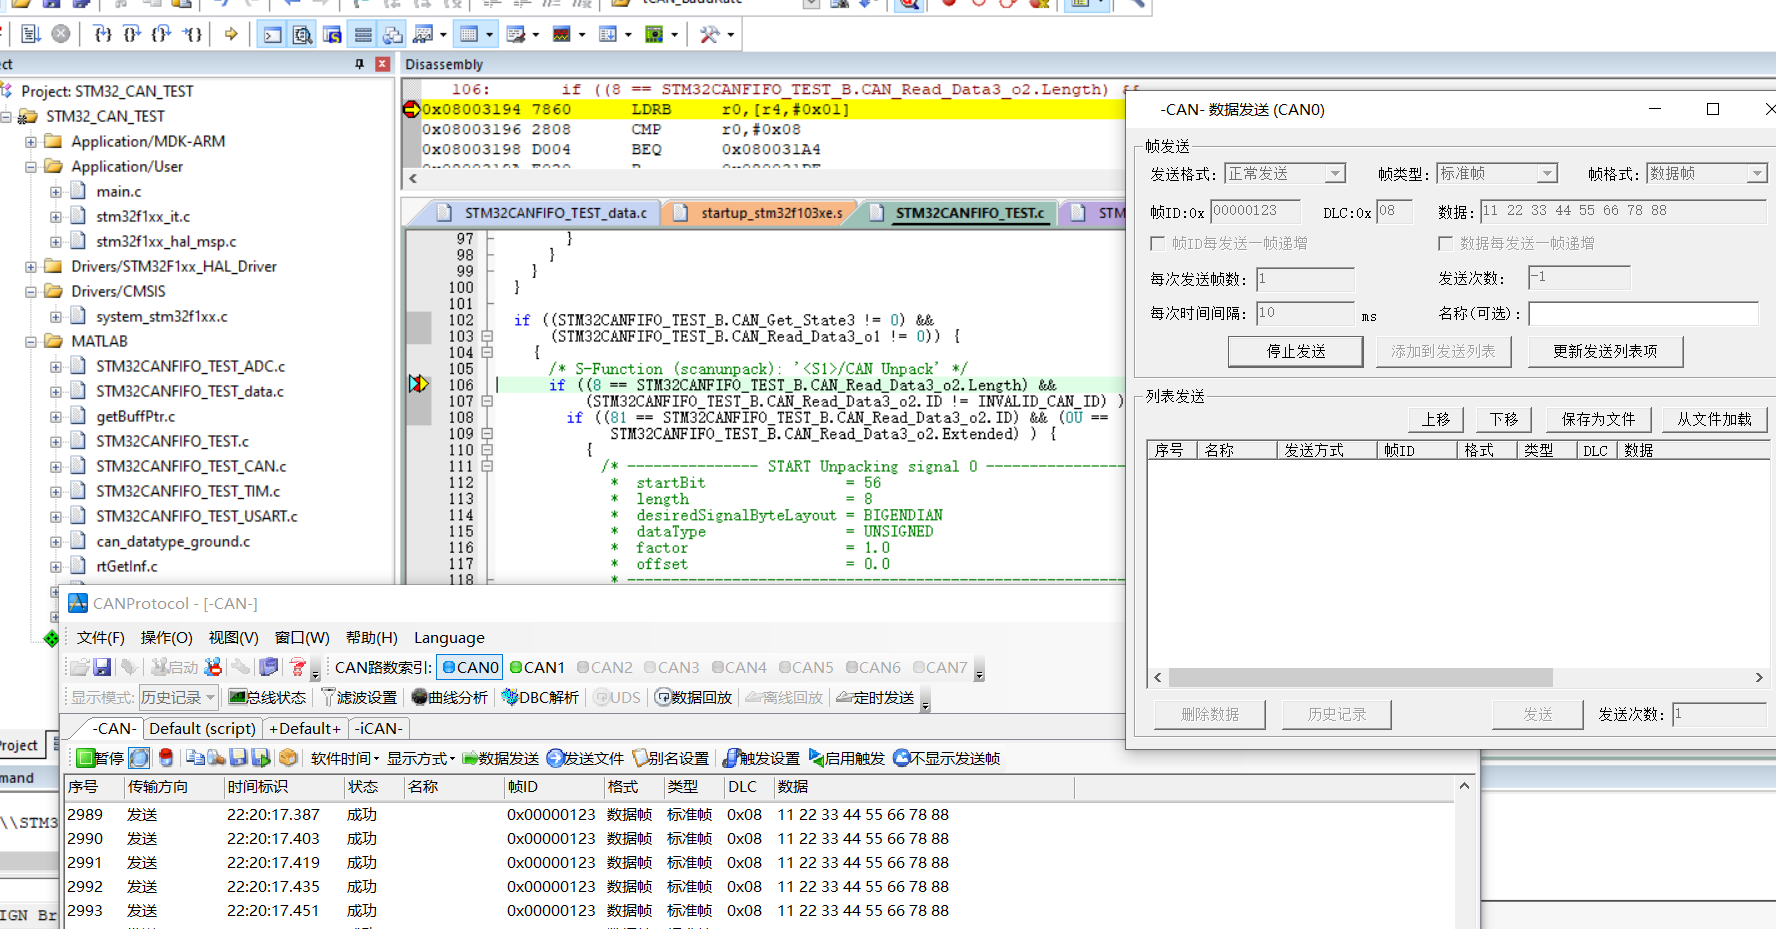1776x929 pixels.
Task: Open DBC解析 parser in CANProtocol
Action: [540, 697]
